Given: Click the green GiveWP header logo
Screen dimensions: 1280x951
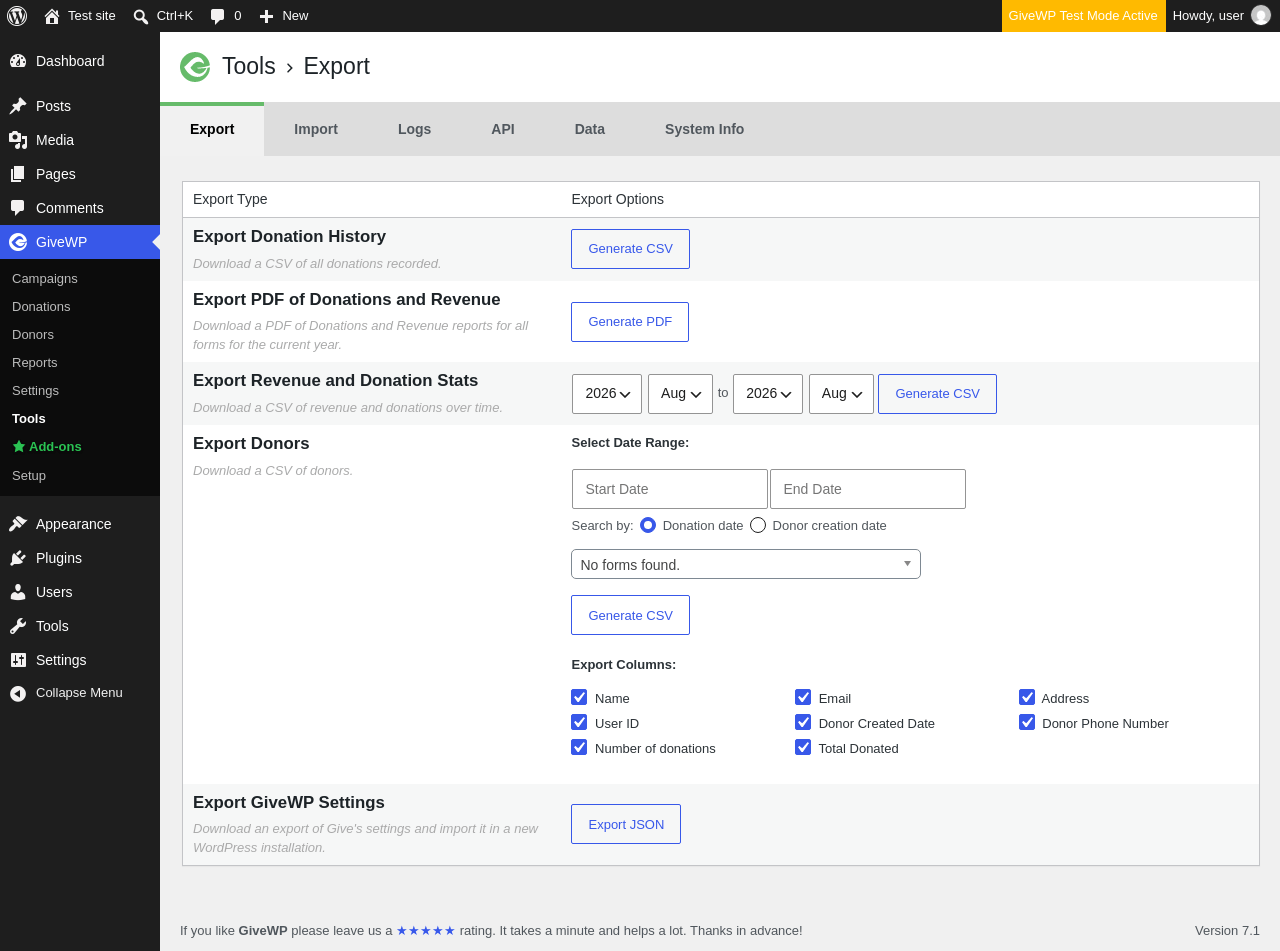Looking at the screenshot, I should click(195, 67).
